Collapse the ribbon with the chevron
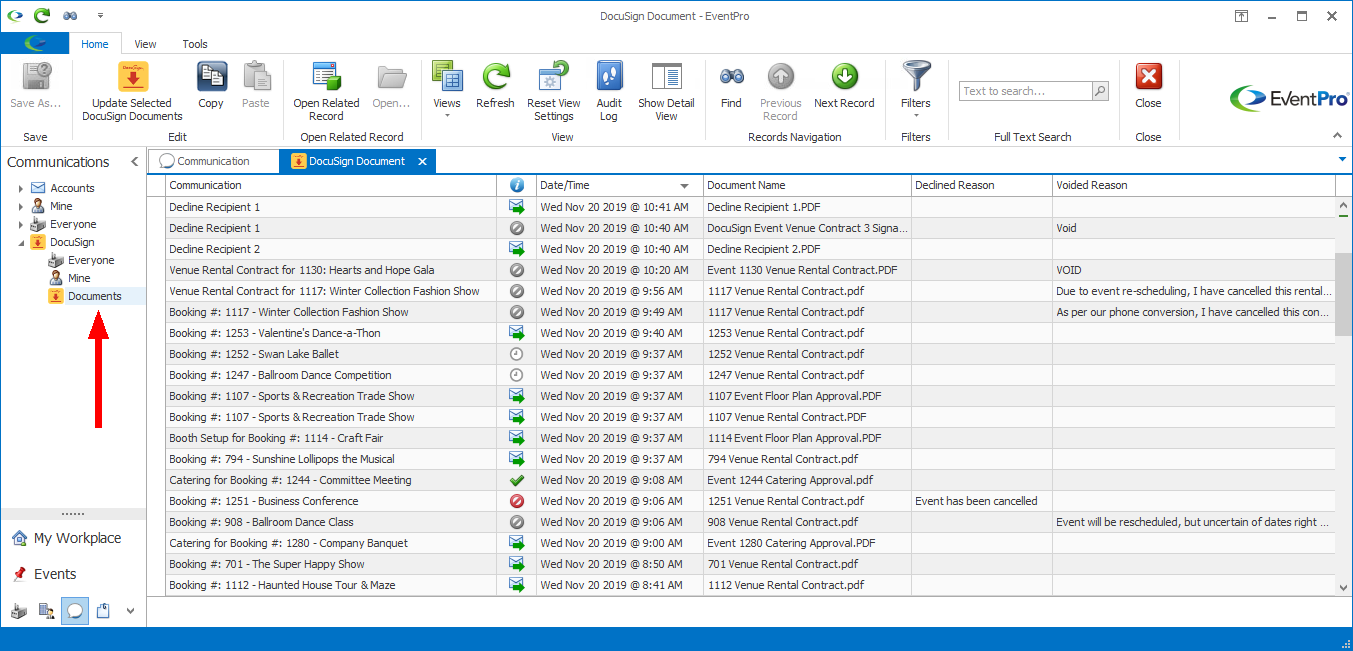The width and height of the screenshot is (1353, 651). (1338, 136)
